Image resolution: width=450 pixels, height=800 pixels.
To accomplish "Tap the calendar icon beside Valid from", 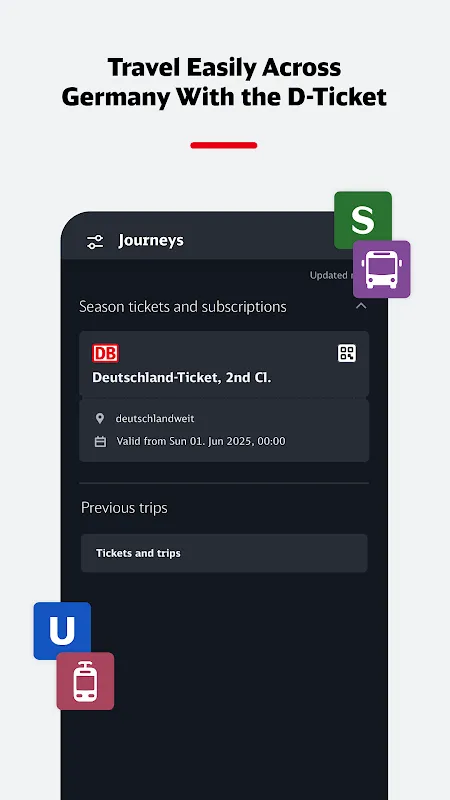I will pos(101,441).
